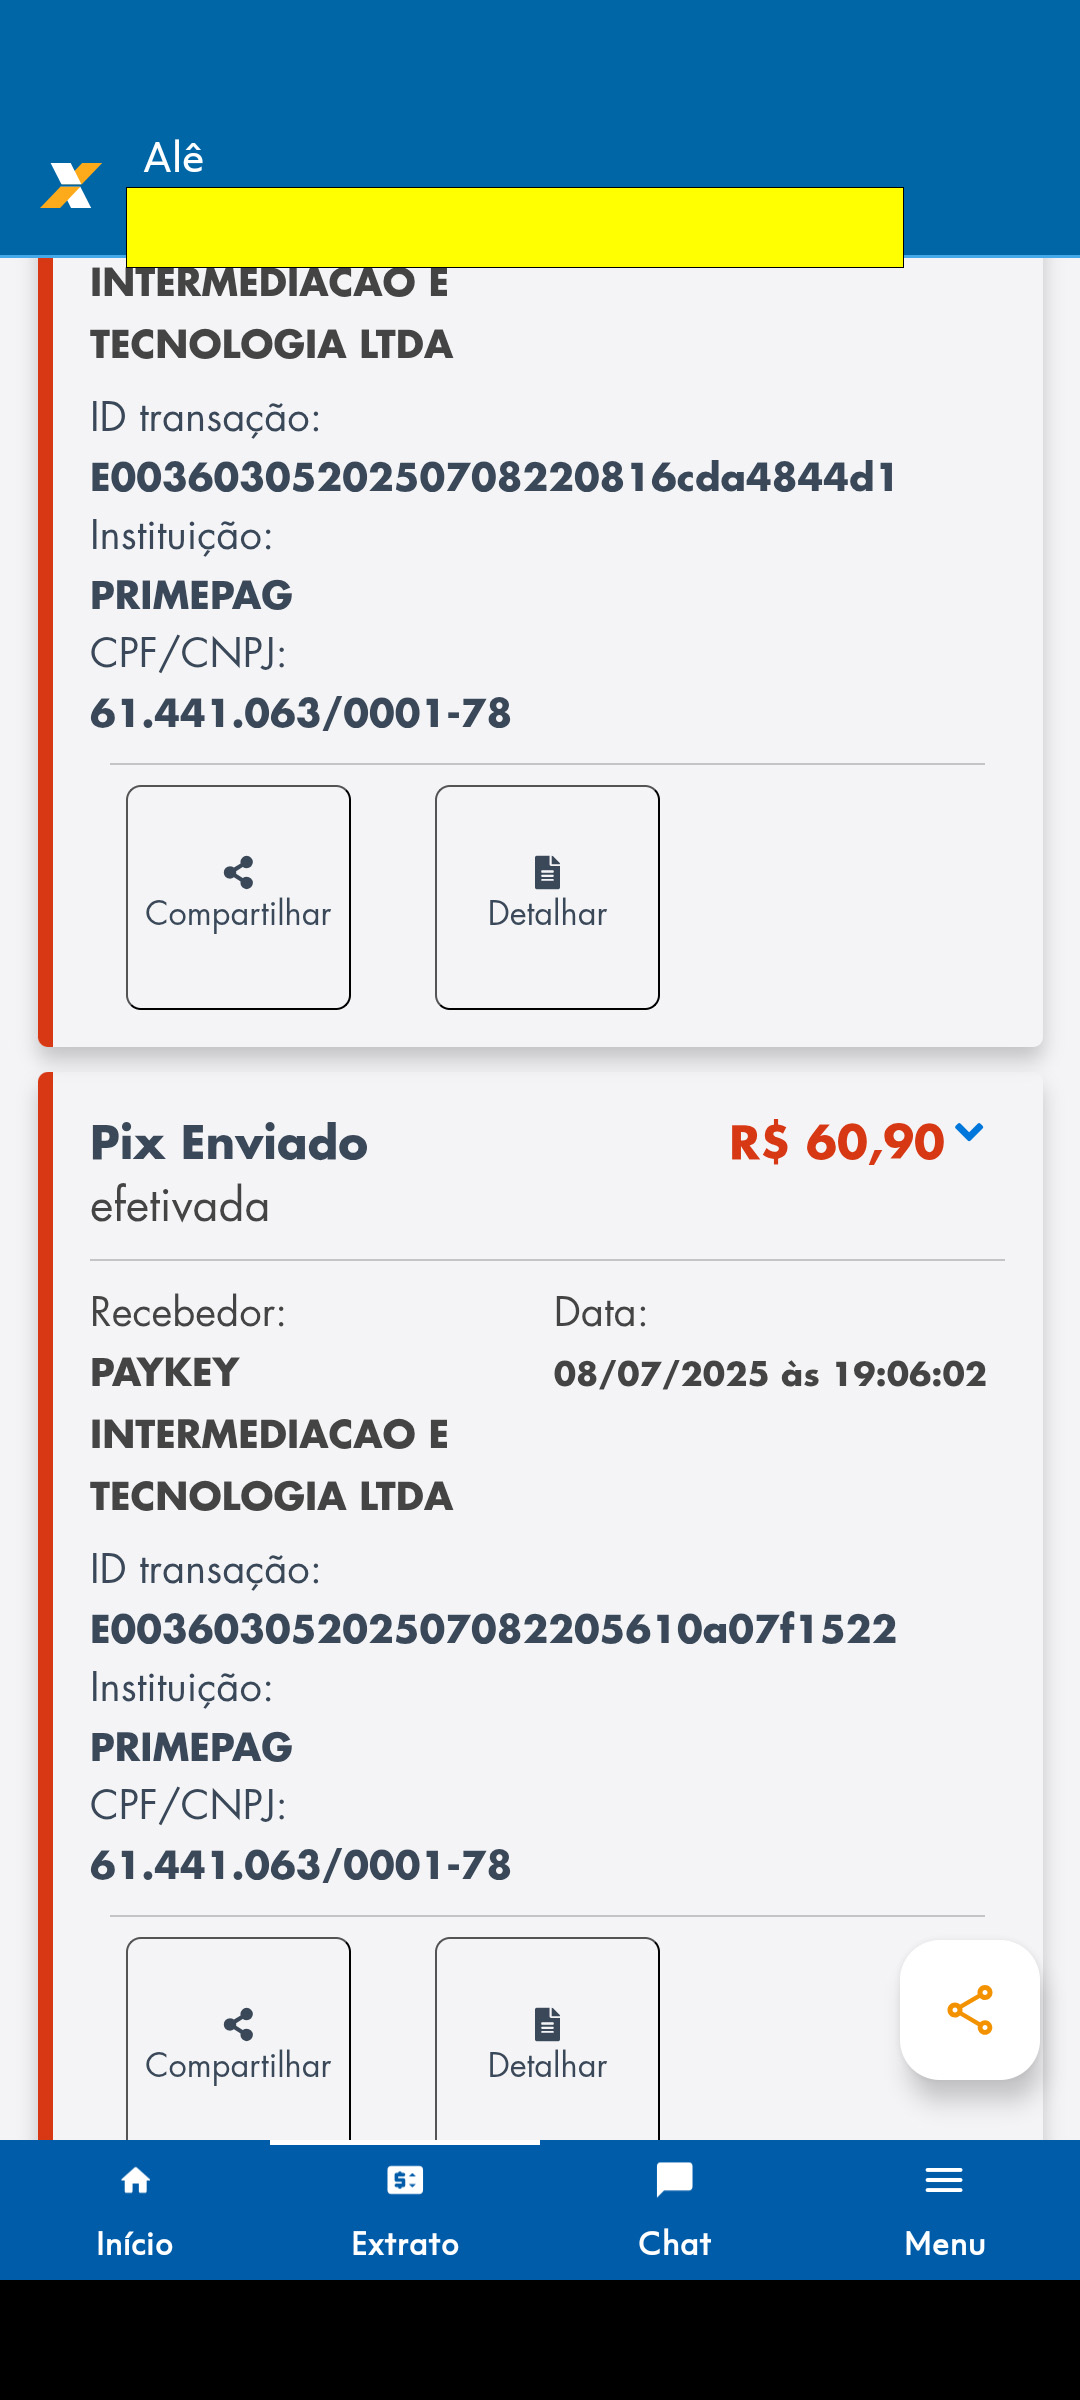Image resolution: width=1080 pixels, height=2400 pixels.
Task: Tap the CNPJ number in the upper card
Action: [300, 714]
